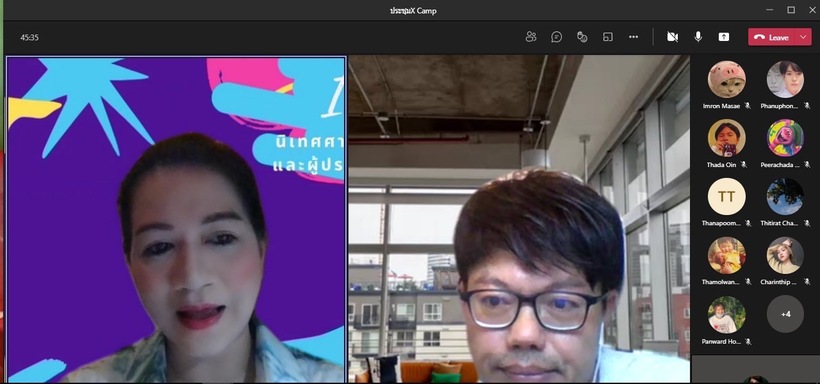The height and width of the screenshot is (384, 820).
Task: Click the name label Panward Ho...
Action: 721,342
